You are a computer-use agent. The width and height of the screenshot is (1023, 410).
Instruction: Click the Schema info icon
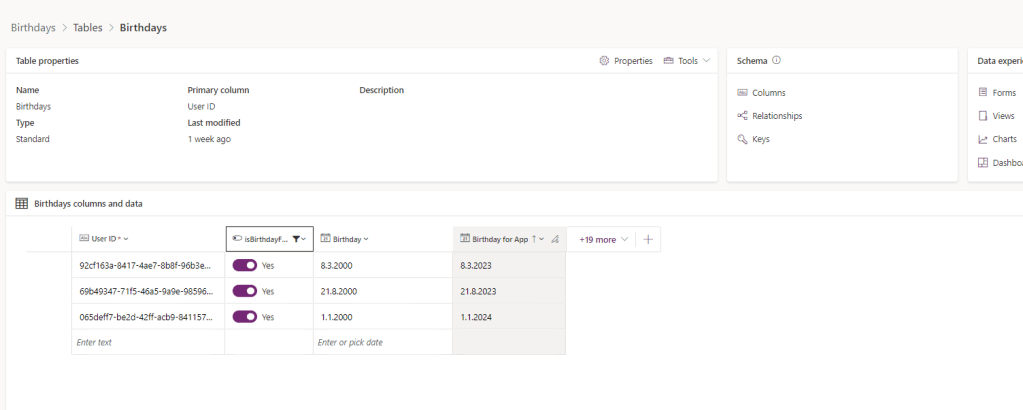click(776, 60)
